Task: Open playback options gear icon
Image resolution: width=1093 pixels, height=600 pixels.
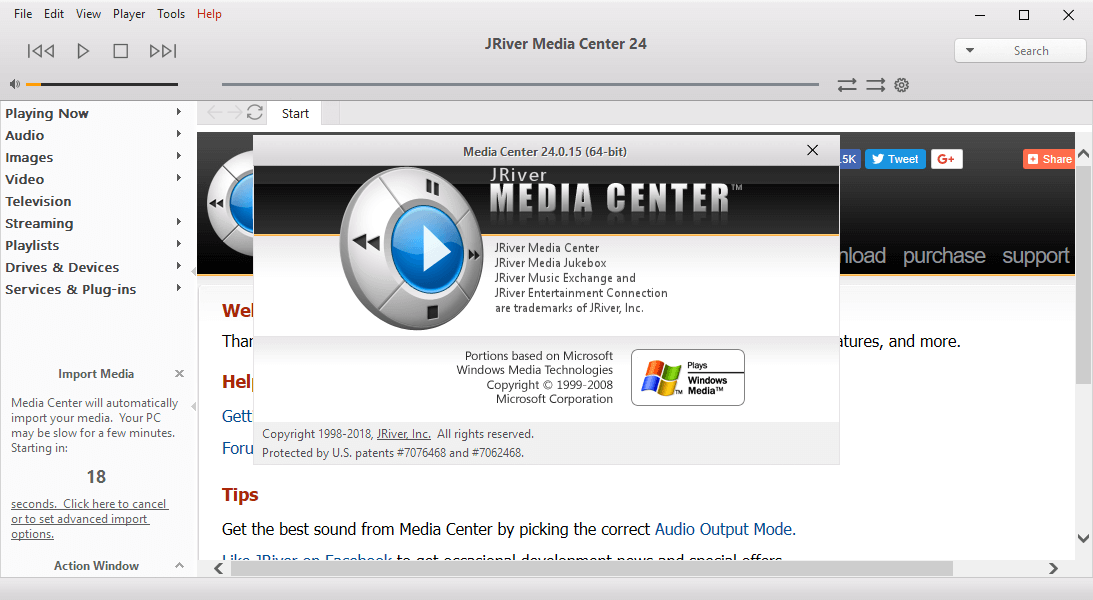Action: (x=902, y=85)
